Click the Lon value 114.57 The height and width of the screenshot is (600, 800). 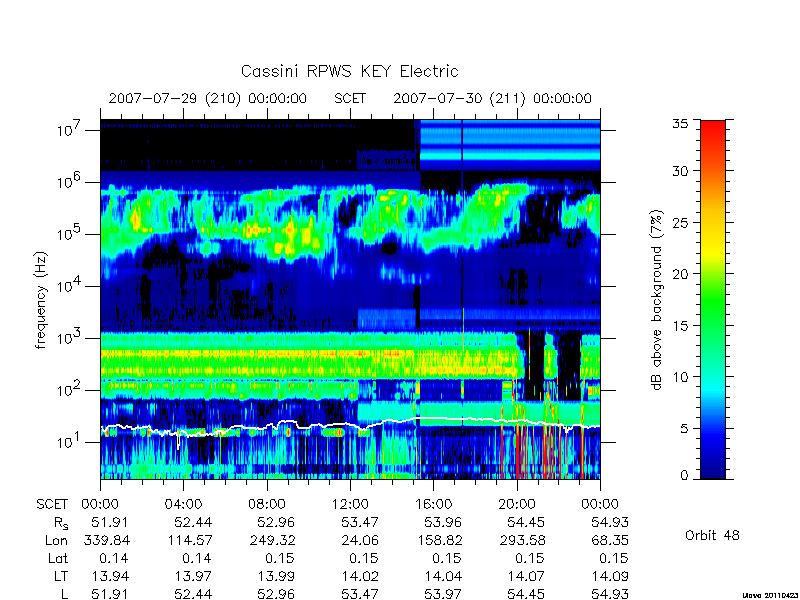(188, 540)
